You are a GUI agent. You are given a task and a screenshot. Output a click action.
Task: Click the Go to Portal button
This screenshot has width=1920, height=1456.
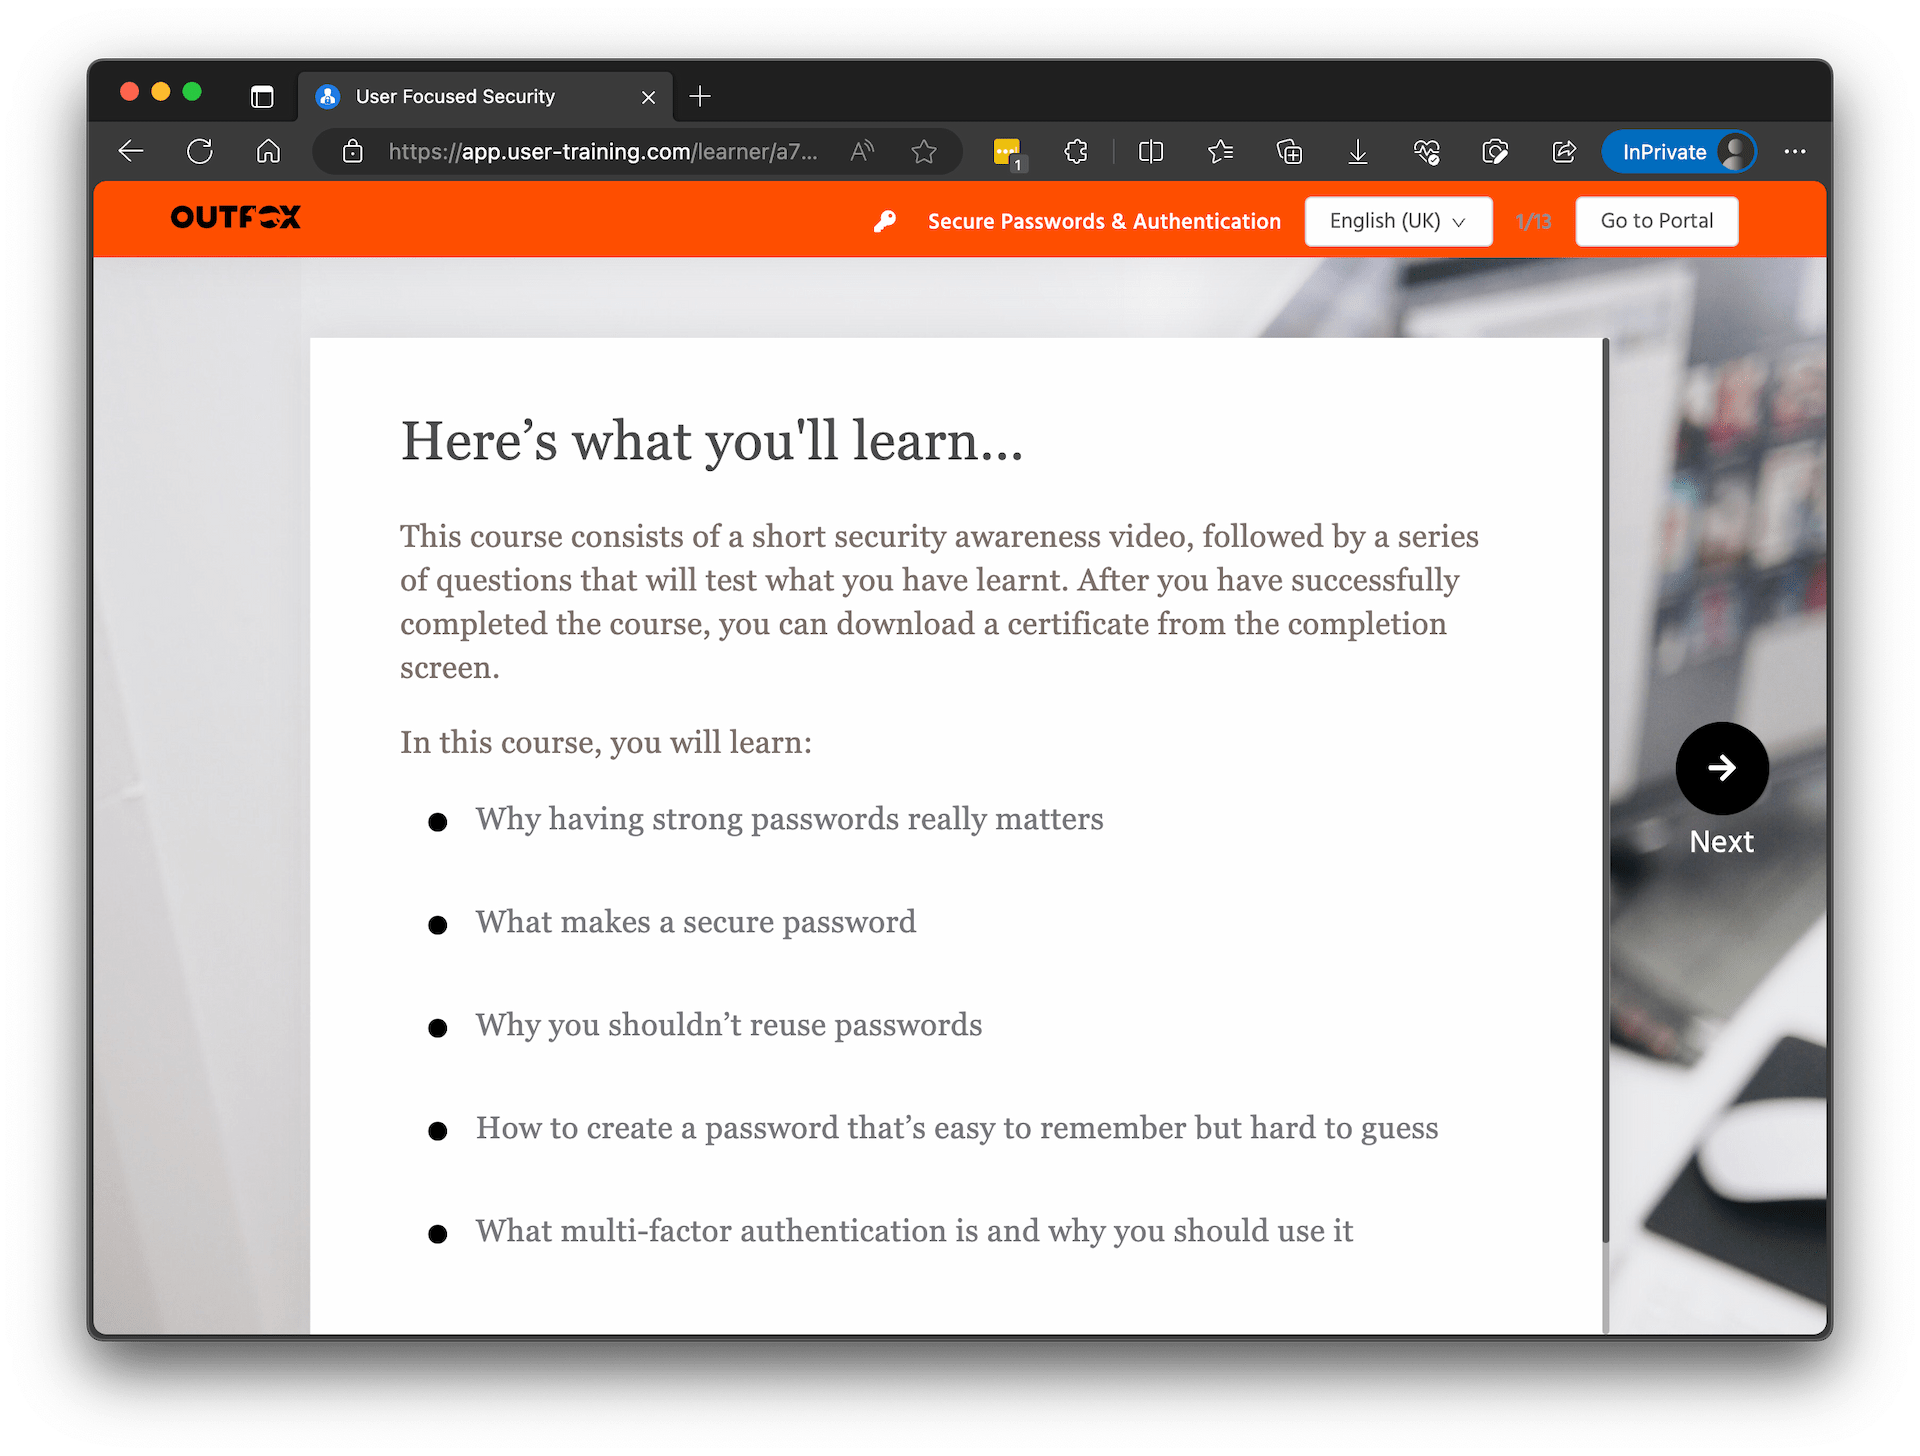1656,221
